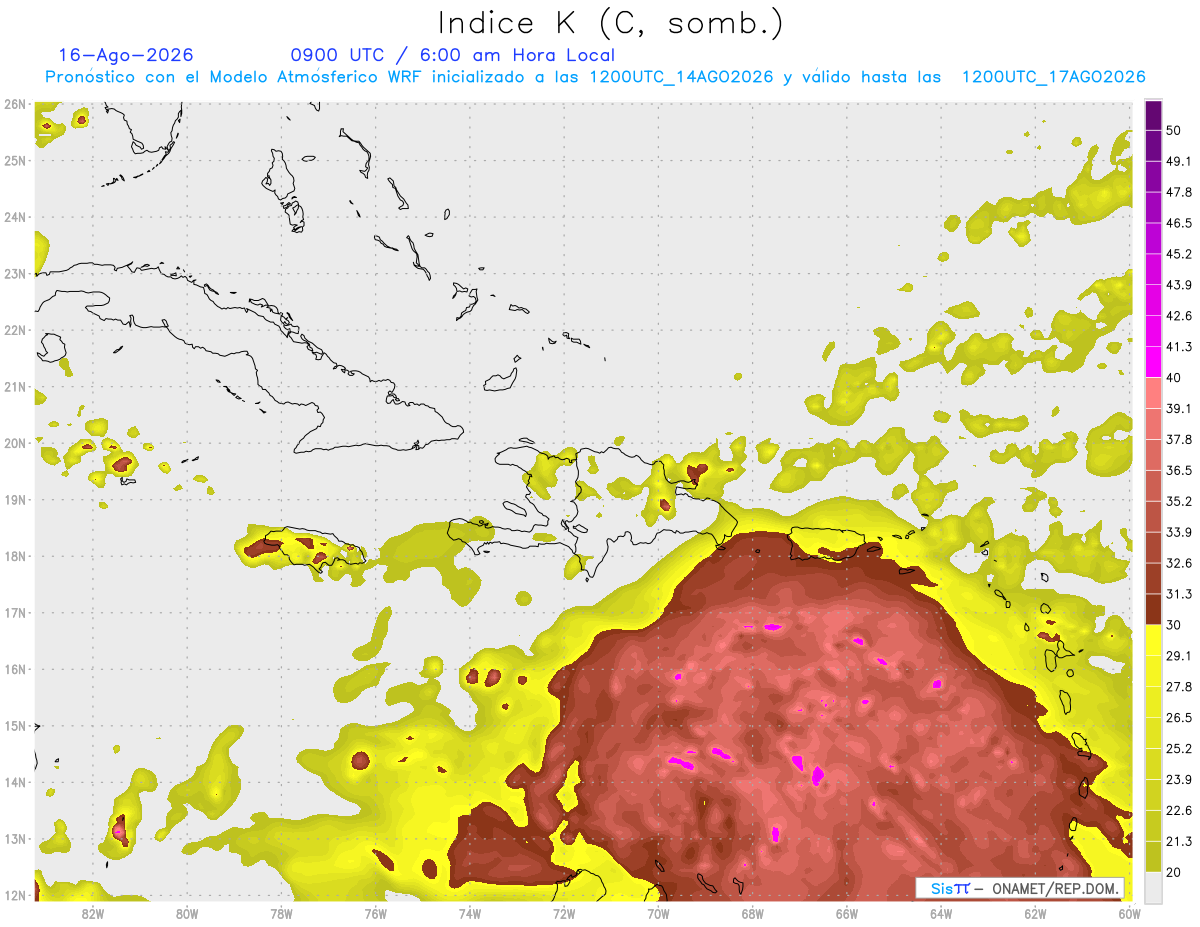Screen dimensions: 1200x927
Task: Select the '30' color scale value
Action: click(1174, 625)
